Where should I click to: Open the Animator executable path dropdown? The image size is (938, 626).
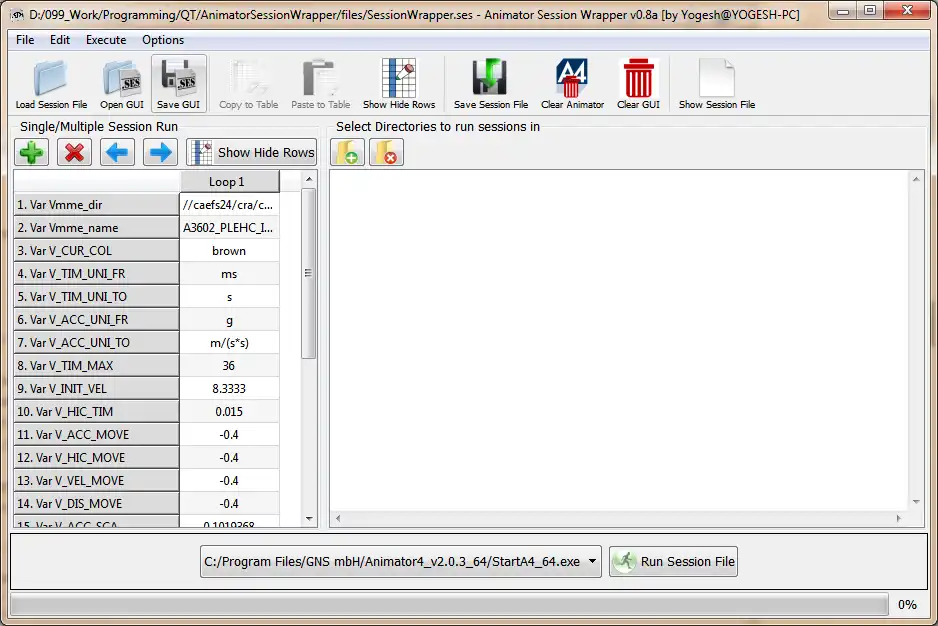(x=401, y=561)
